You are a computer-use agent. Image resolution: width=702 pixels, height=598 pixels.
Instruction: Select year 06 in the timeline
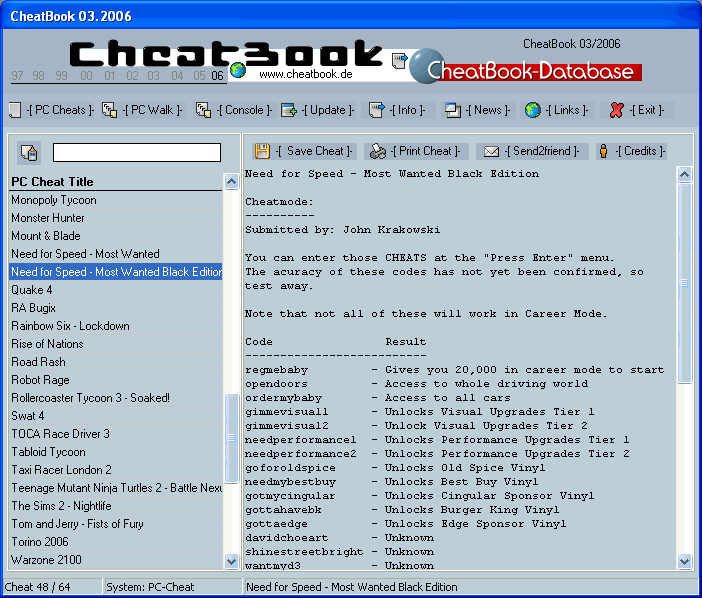point(217,76)
